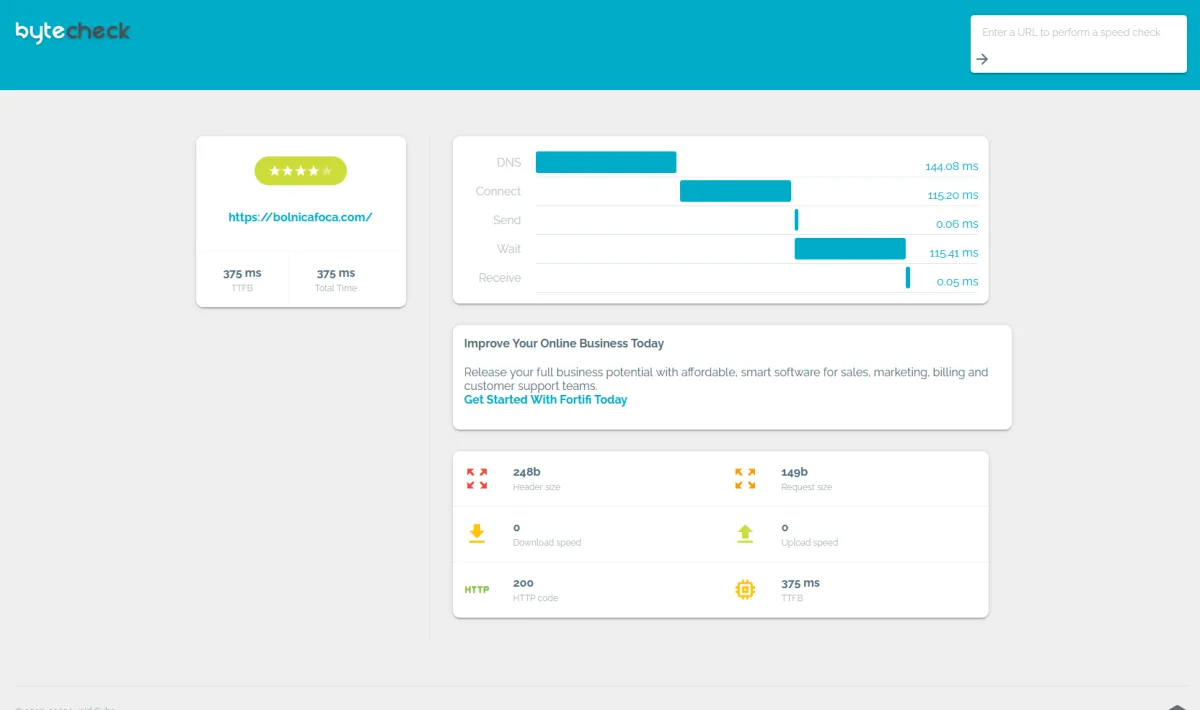Click the Release your full business potential paragraph
Screen dimensions: 1200x710
pyautogui.click(x=726, y=379)
